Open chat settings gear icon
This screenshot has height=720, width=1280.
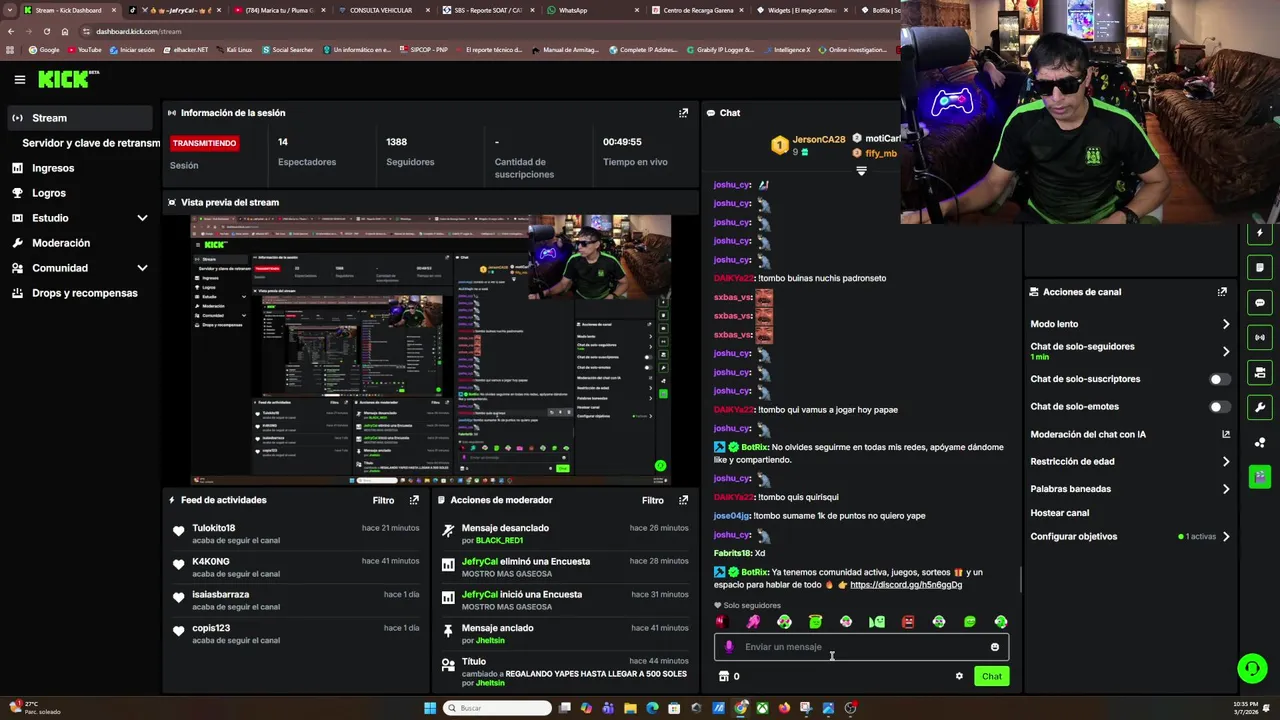tap(959, 676)
